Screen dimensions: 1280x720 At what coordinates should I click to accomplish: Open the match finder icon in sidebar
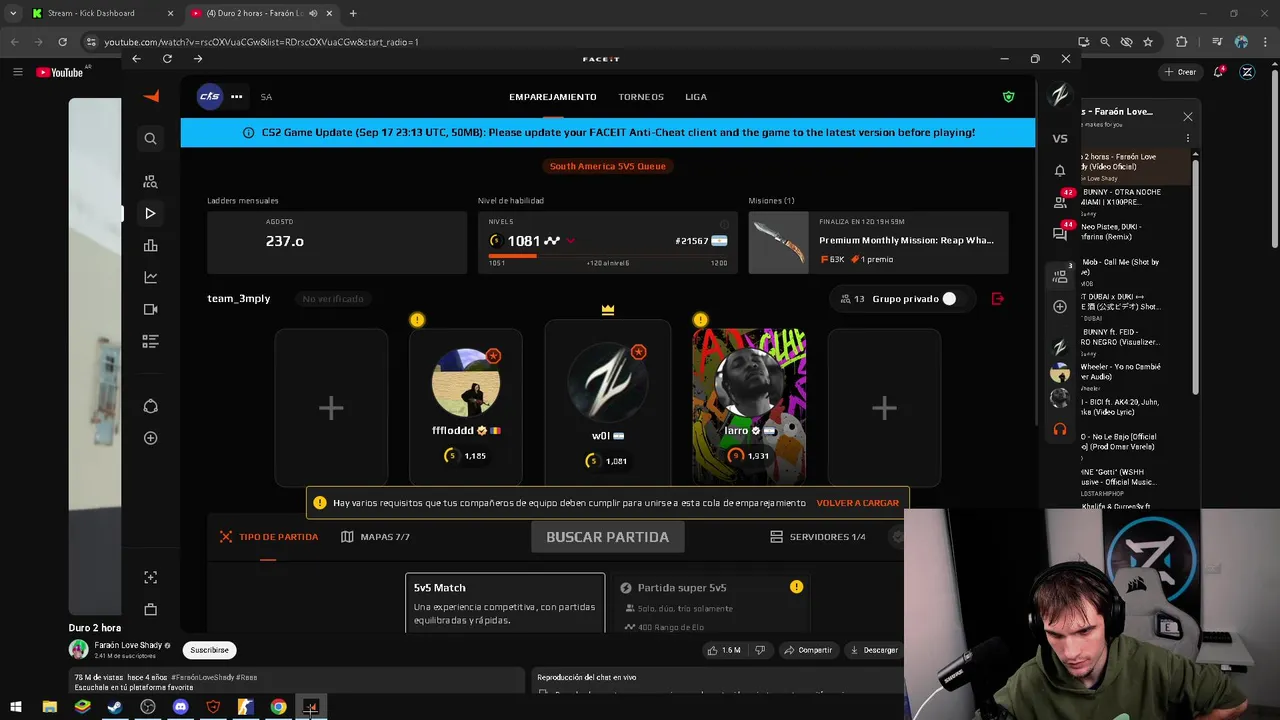click(x=150, y=182)
